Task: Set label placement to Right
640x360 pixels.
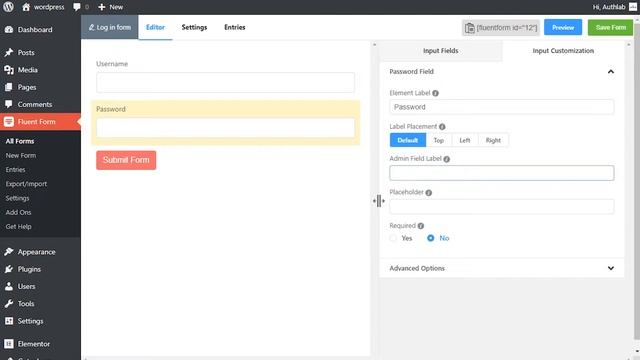Action: (493, 140)
